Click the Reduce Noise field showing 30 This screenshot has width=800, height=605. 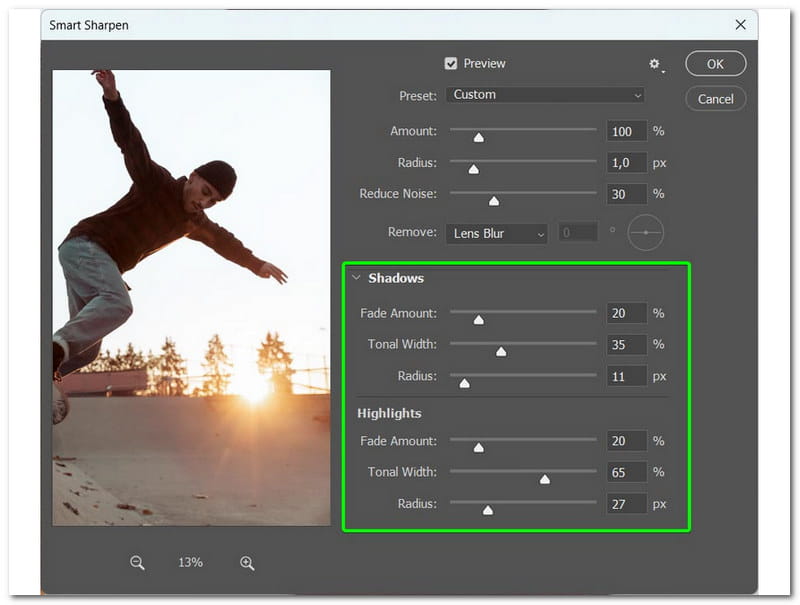627,194
